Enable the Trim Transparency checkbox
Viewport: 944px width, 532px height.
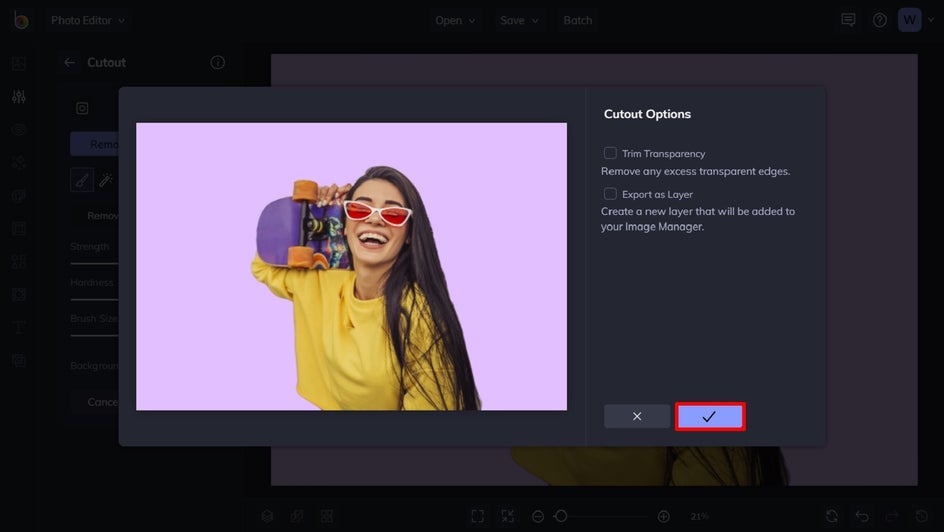pos(610,153)
